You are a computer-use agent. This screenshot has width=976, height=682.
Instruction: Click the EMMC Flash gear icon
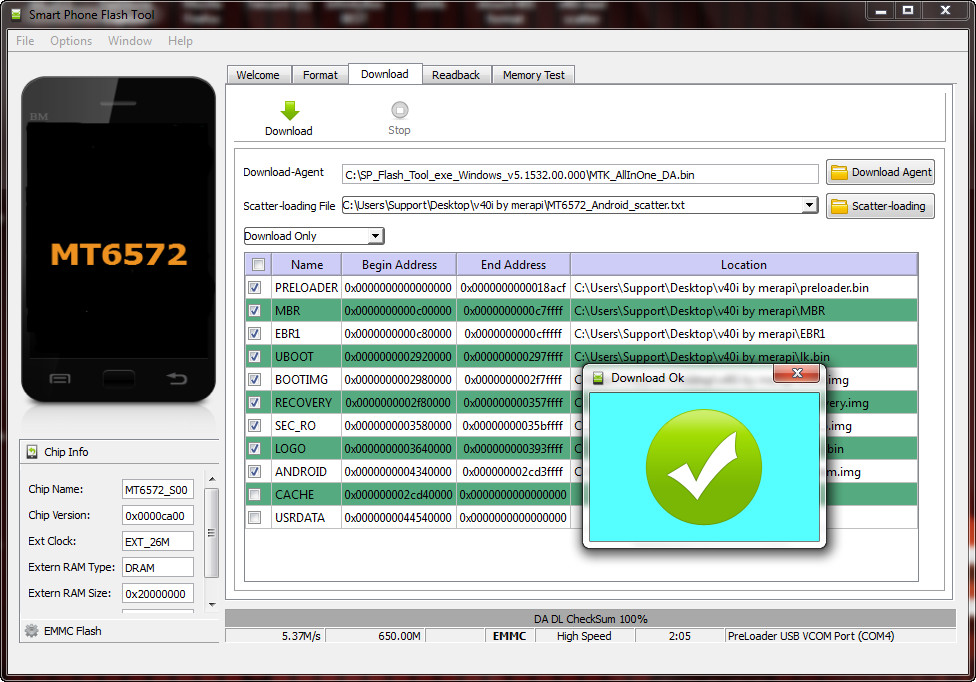point(31,630)
